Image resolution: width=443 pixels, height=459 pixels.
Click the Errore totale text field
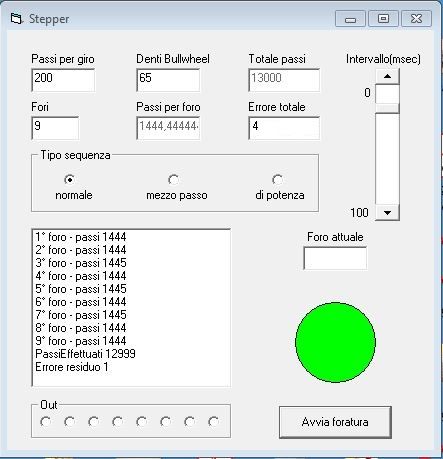(284, 128)
